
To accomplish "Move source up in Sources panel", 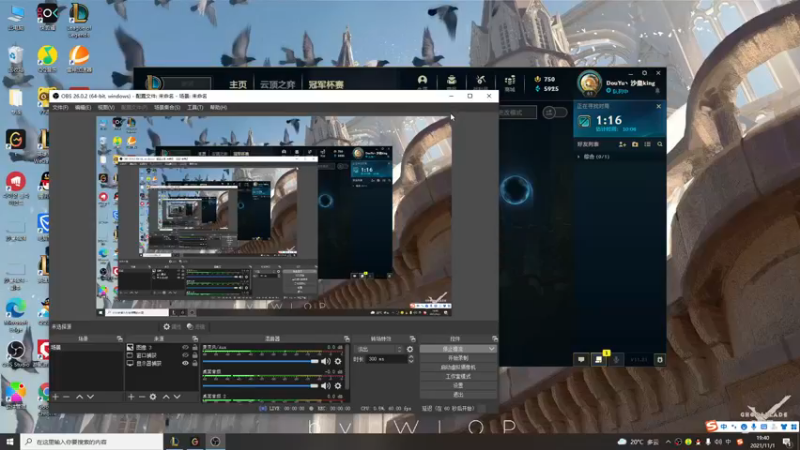I will point(166,396).
